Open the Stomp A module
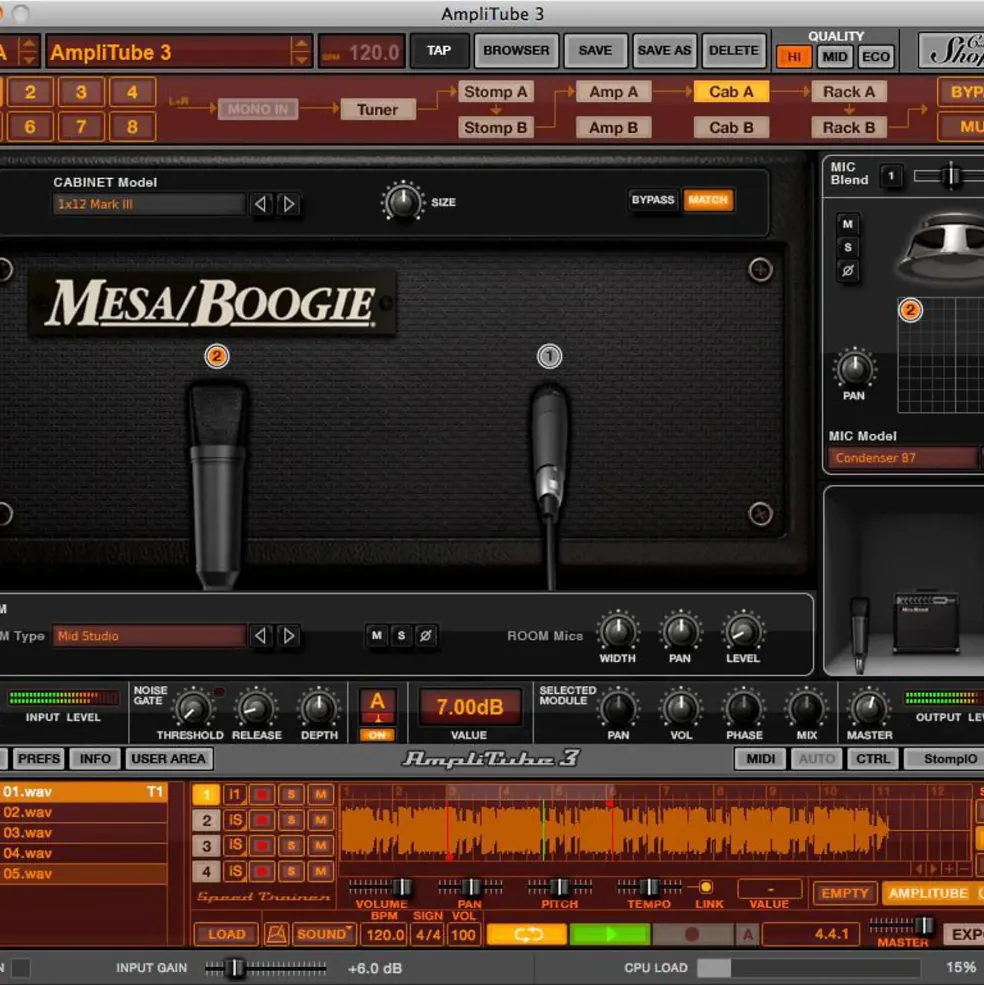 pyautogui.click(x=496, y=92)
